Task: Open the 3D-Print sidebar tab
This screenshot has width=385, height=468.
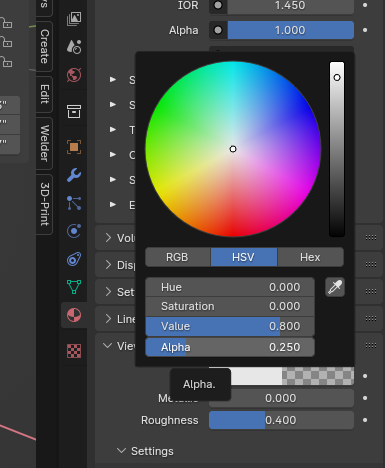Action: [44, 204]
